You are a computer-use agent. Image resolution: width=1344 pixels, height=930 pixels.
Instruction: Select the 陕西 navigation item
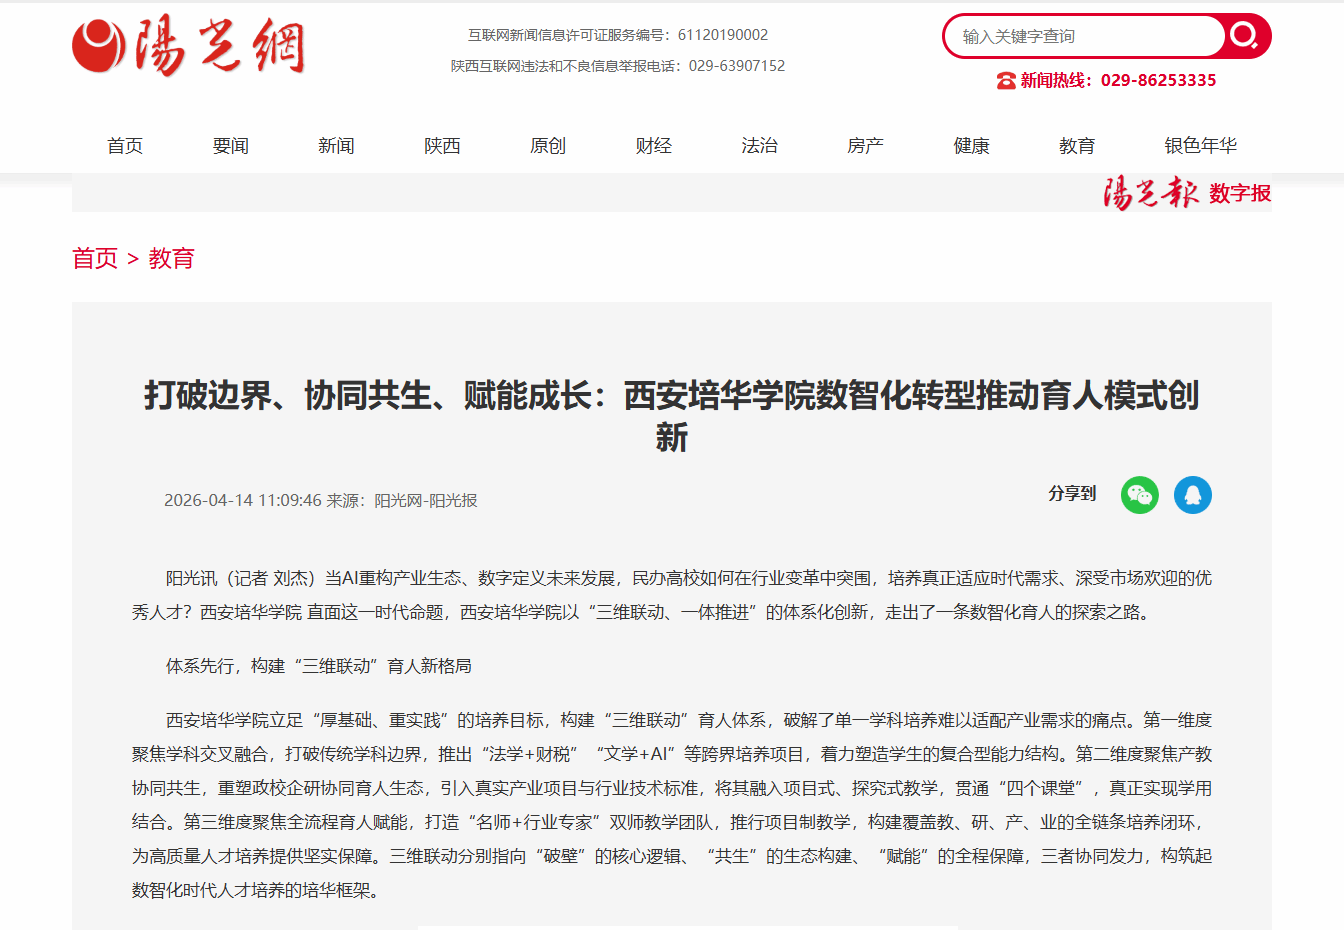point(442,146)
